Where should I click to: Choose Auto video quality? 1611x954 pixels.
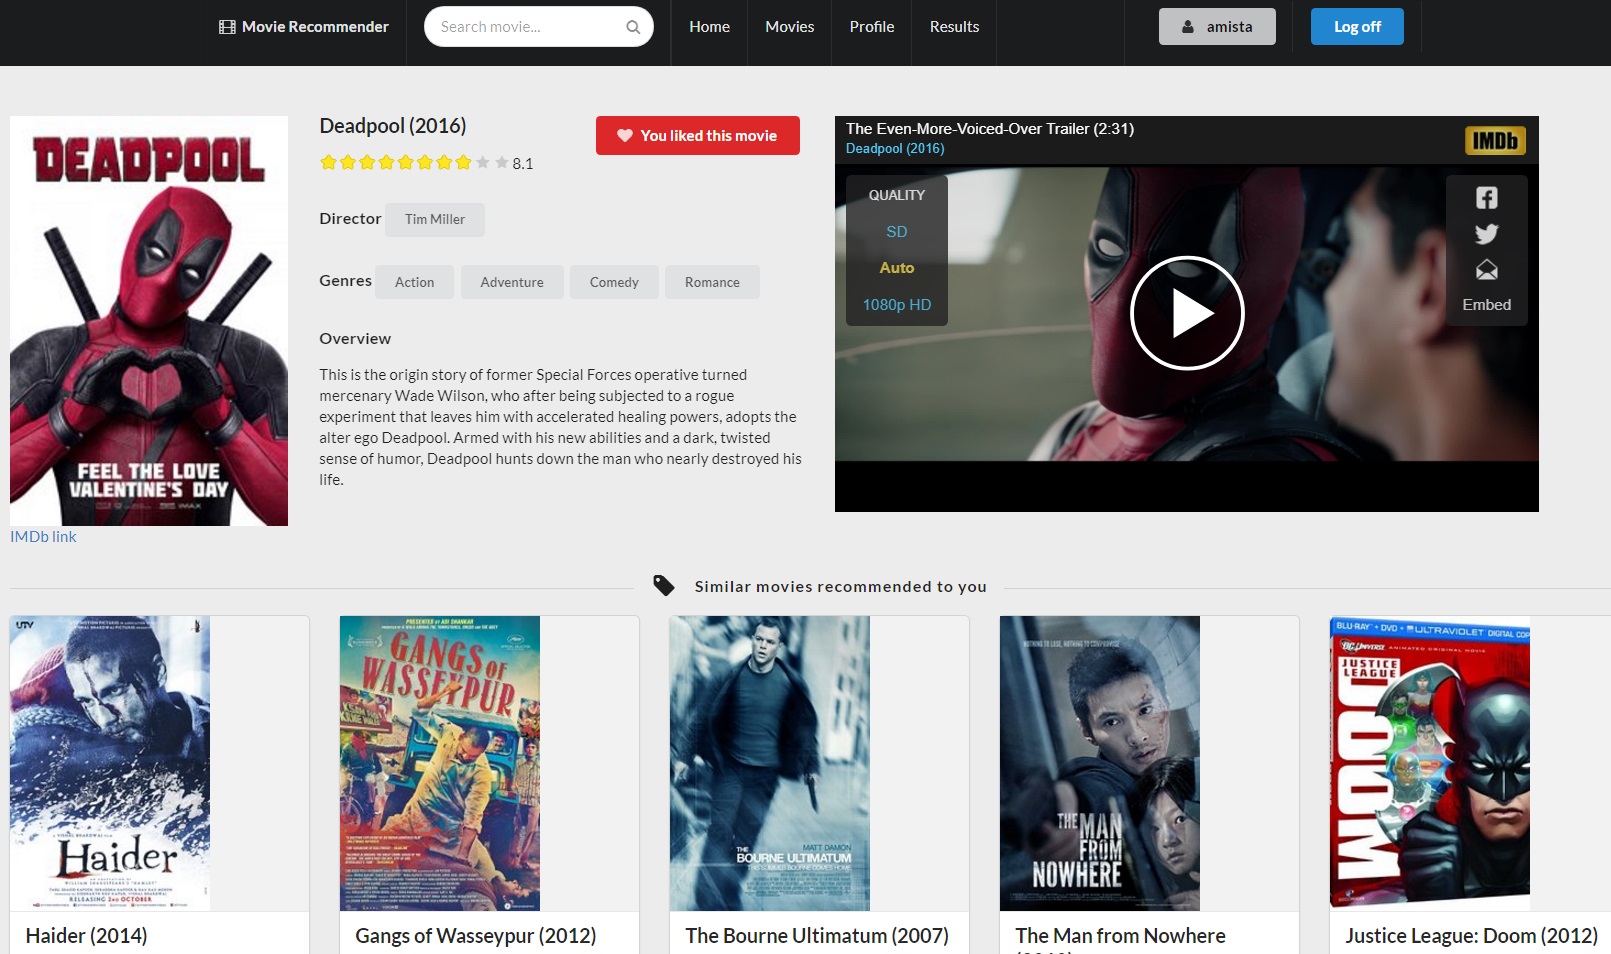897,268
